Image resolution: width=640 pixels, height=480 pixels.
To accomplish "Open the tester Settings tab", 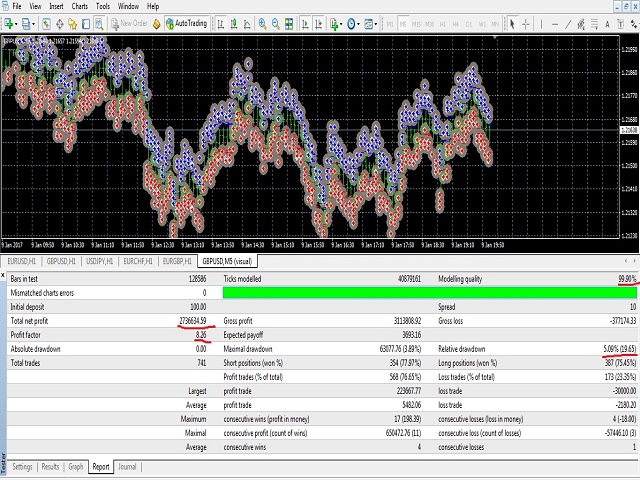I will pos(22,467).
